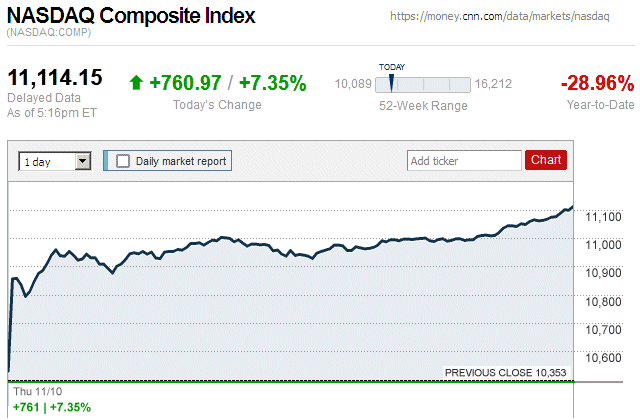The image size is (640, 420).
Task: Click the NASDAQ Composite Index heading
Action: [x=131, y=16]
